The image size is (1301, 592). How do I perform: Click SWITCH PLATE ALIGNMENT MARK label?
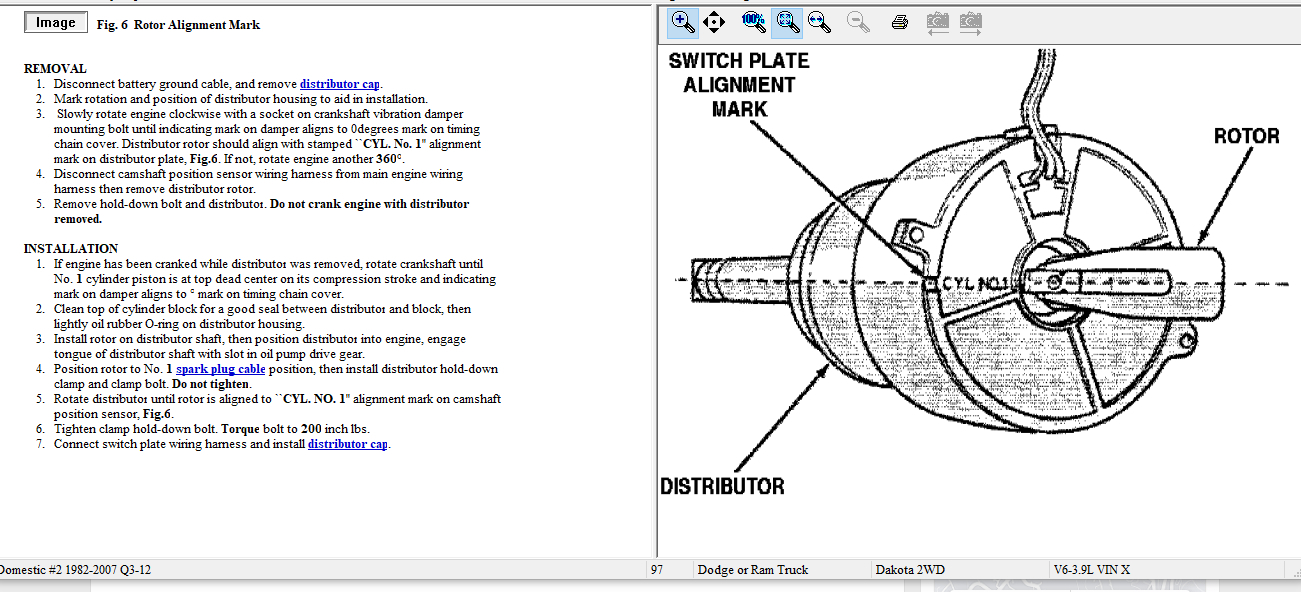point(739,84)
